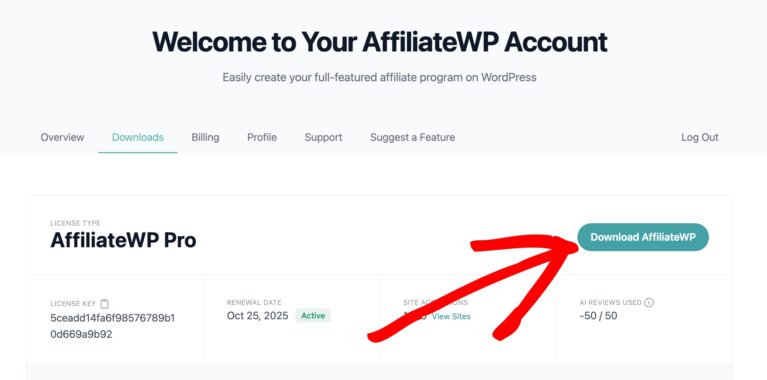Click the Oct 25, 2025 renewal date
Screen dimensions: 767x380
257,315
